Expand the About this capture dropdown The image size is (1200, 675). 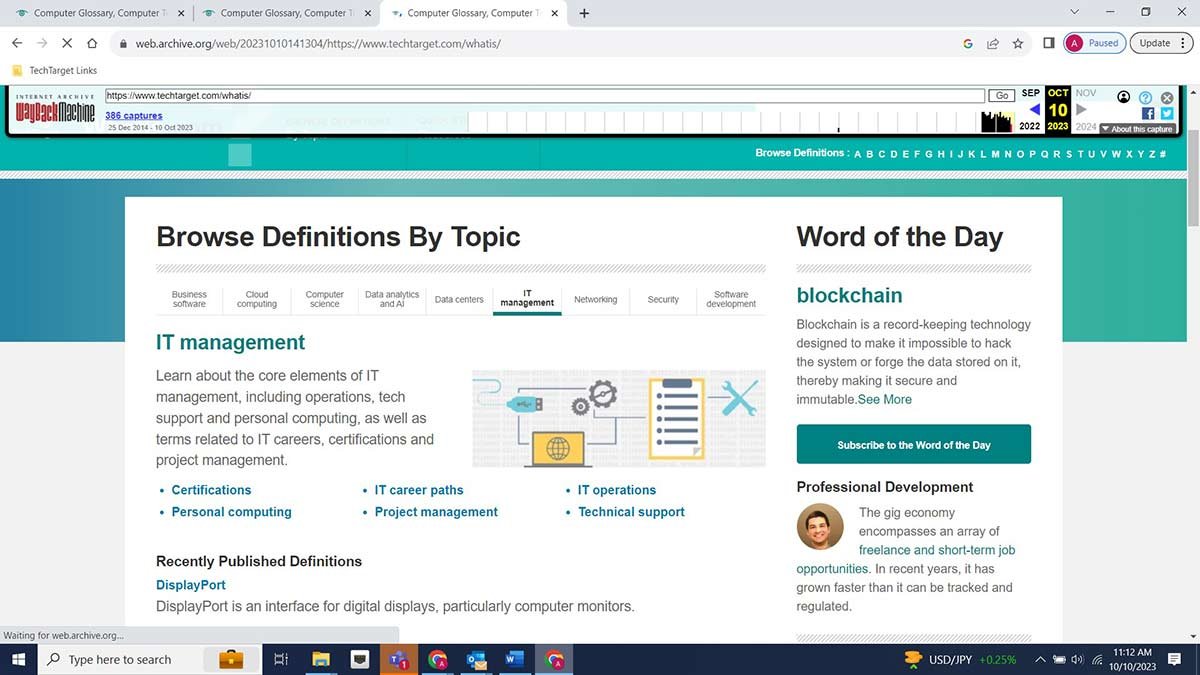(x=1136, y=129)
